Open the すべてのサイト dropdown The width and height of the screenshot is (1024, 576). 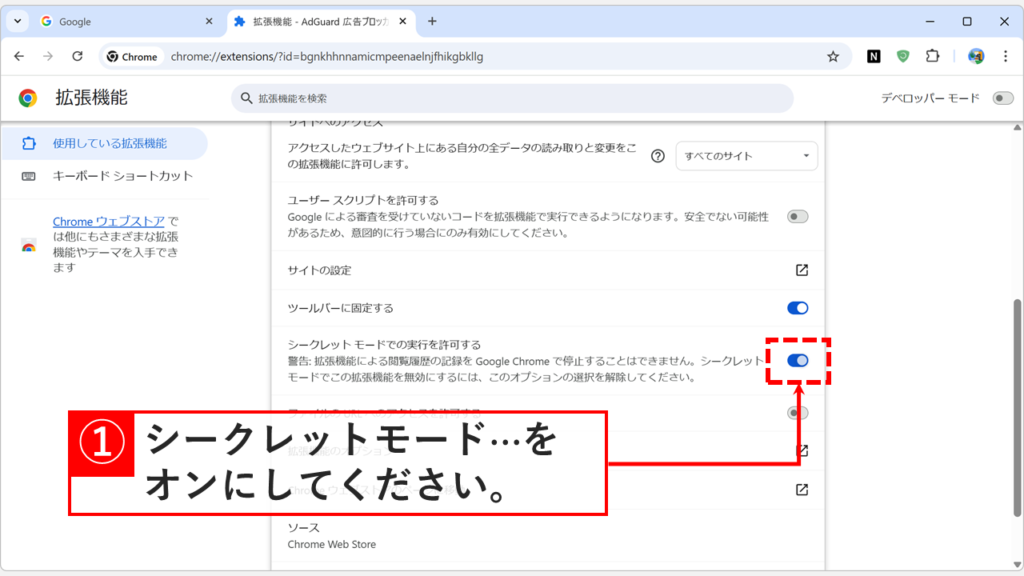pyautogui.click(x=746, y=156)
